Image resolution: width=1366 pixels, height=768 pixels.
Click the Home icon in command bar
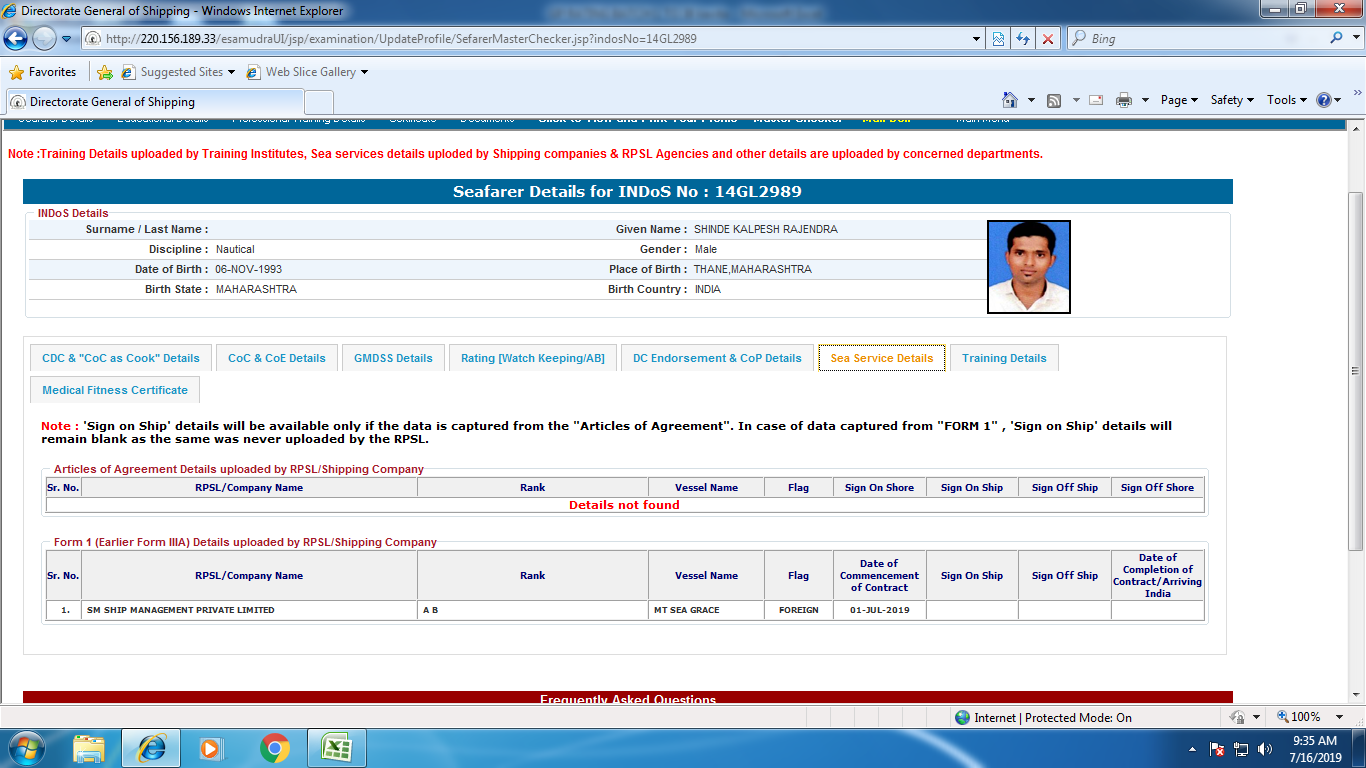point(1010,100)
